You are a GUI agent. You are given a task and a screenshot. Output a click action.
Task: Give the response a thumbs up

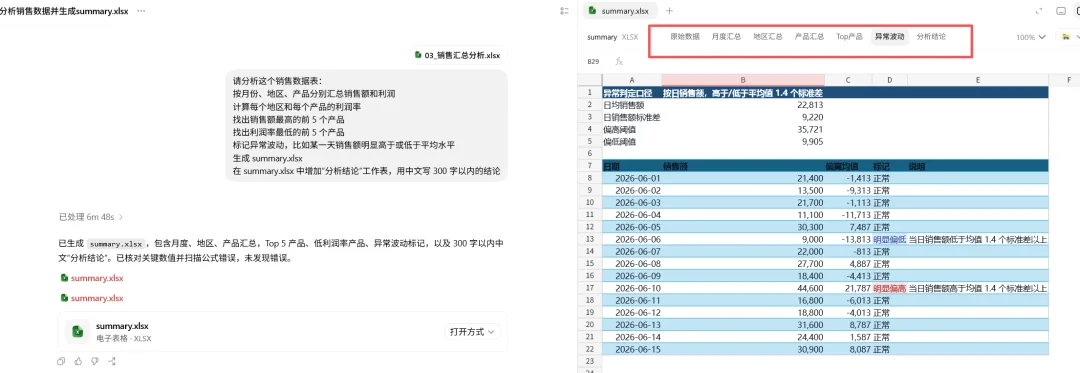point(78,361)
